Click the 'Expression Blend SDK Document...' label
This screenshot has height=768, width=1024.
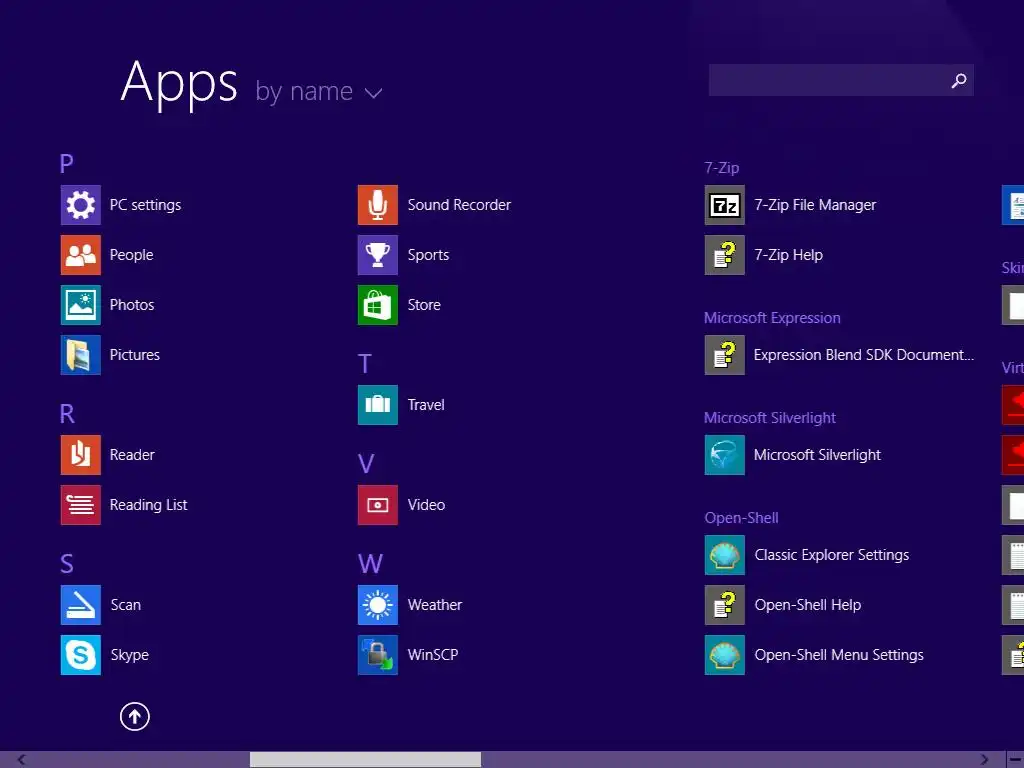click(x=863, y=355)
